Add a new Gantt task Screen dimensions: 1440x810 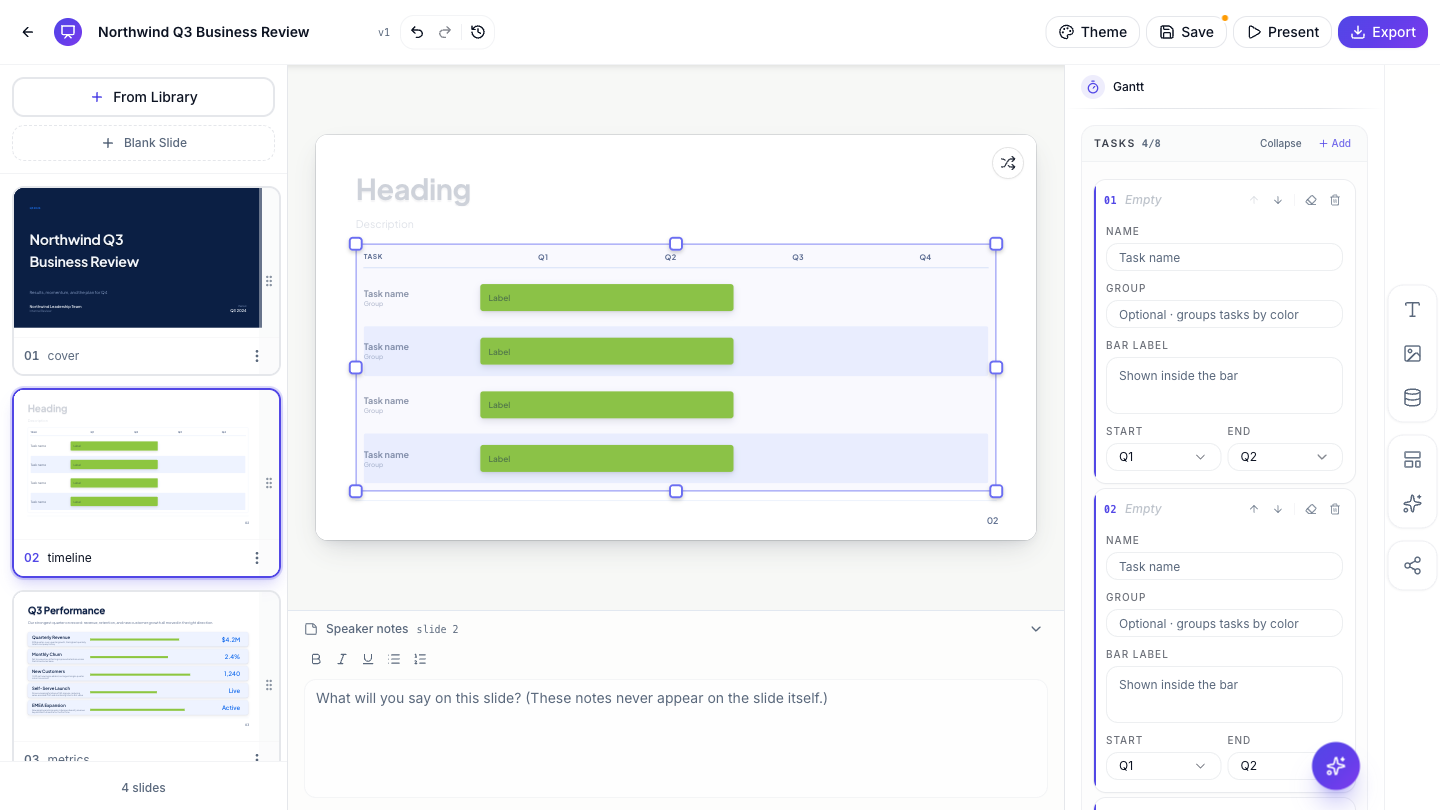point(1335,143)
